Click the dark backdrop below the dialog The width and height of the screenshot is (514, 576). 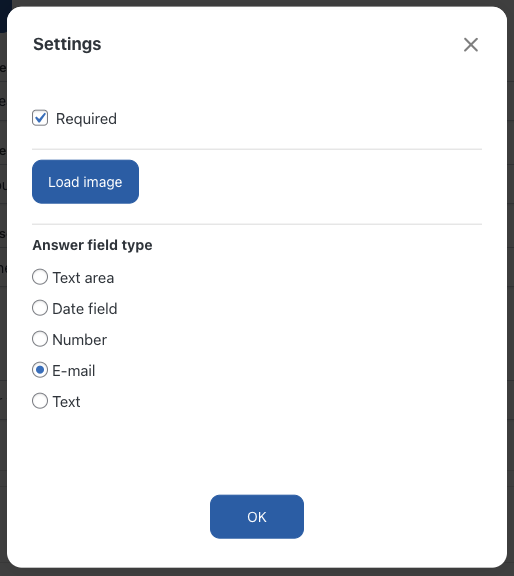(x=257, y=572)
